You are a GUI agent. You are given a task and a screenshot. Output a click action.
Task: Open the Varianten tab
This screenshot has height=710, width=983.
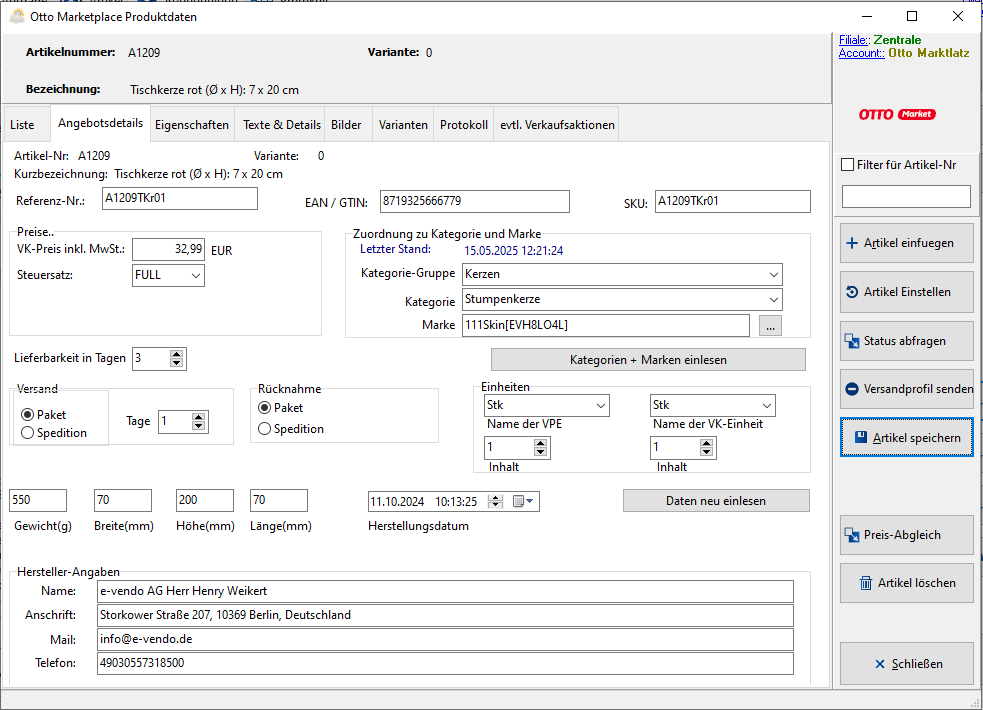(x=403, y=125)
